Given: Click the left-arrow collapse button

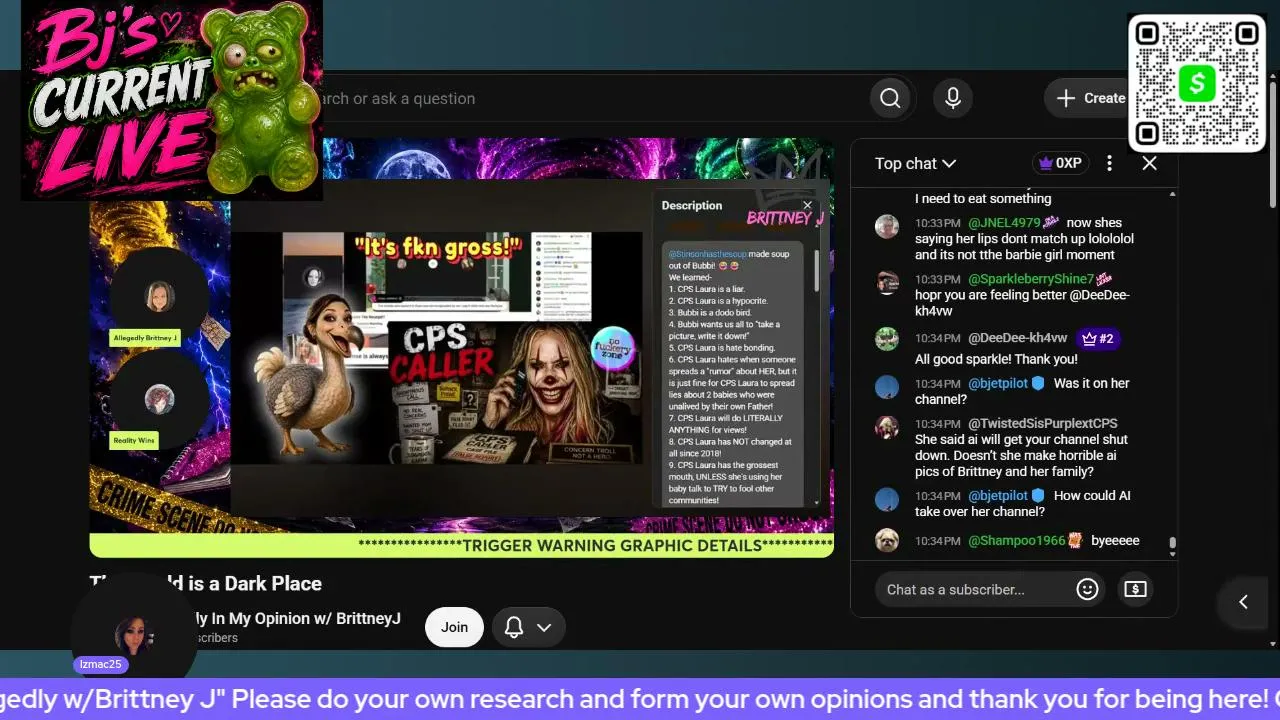Looking at the screenshot, I should point(1243,601).
